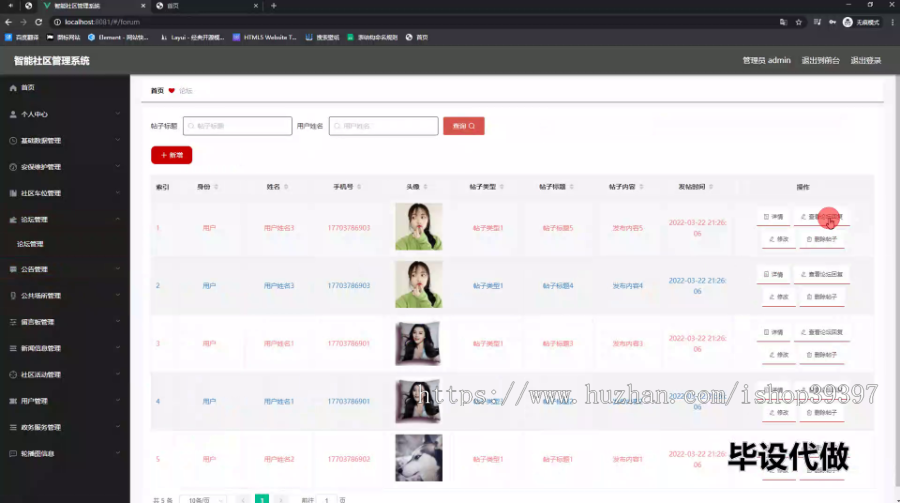The image size is (900, 503).
Task: Click the translate icon in address bar
Action: [x=783, y=22]
